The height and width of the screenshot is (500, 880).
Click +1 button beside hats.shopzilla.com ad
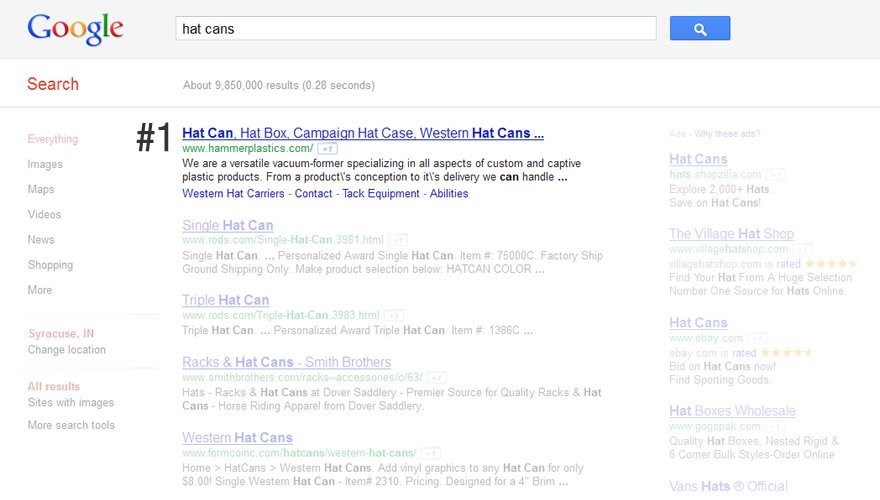coord(776,175)
